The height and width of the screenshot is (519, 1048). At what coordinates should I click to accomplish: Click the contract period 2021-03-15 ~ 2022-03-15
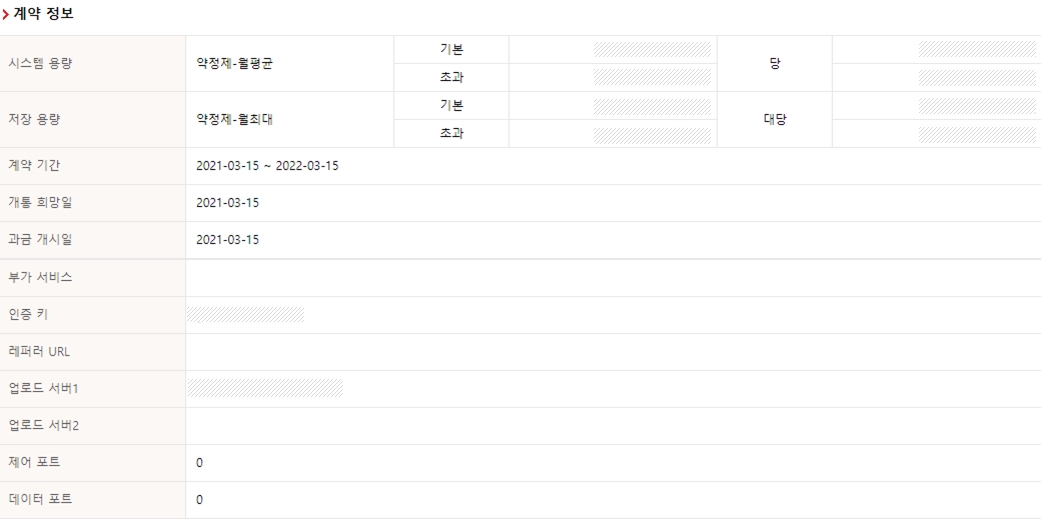[x=267, y=166]
